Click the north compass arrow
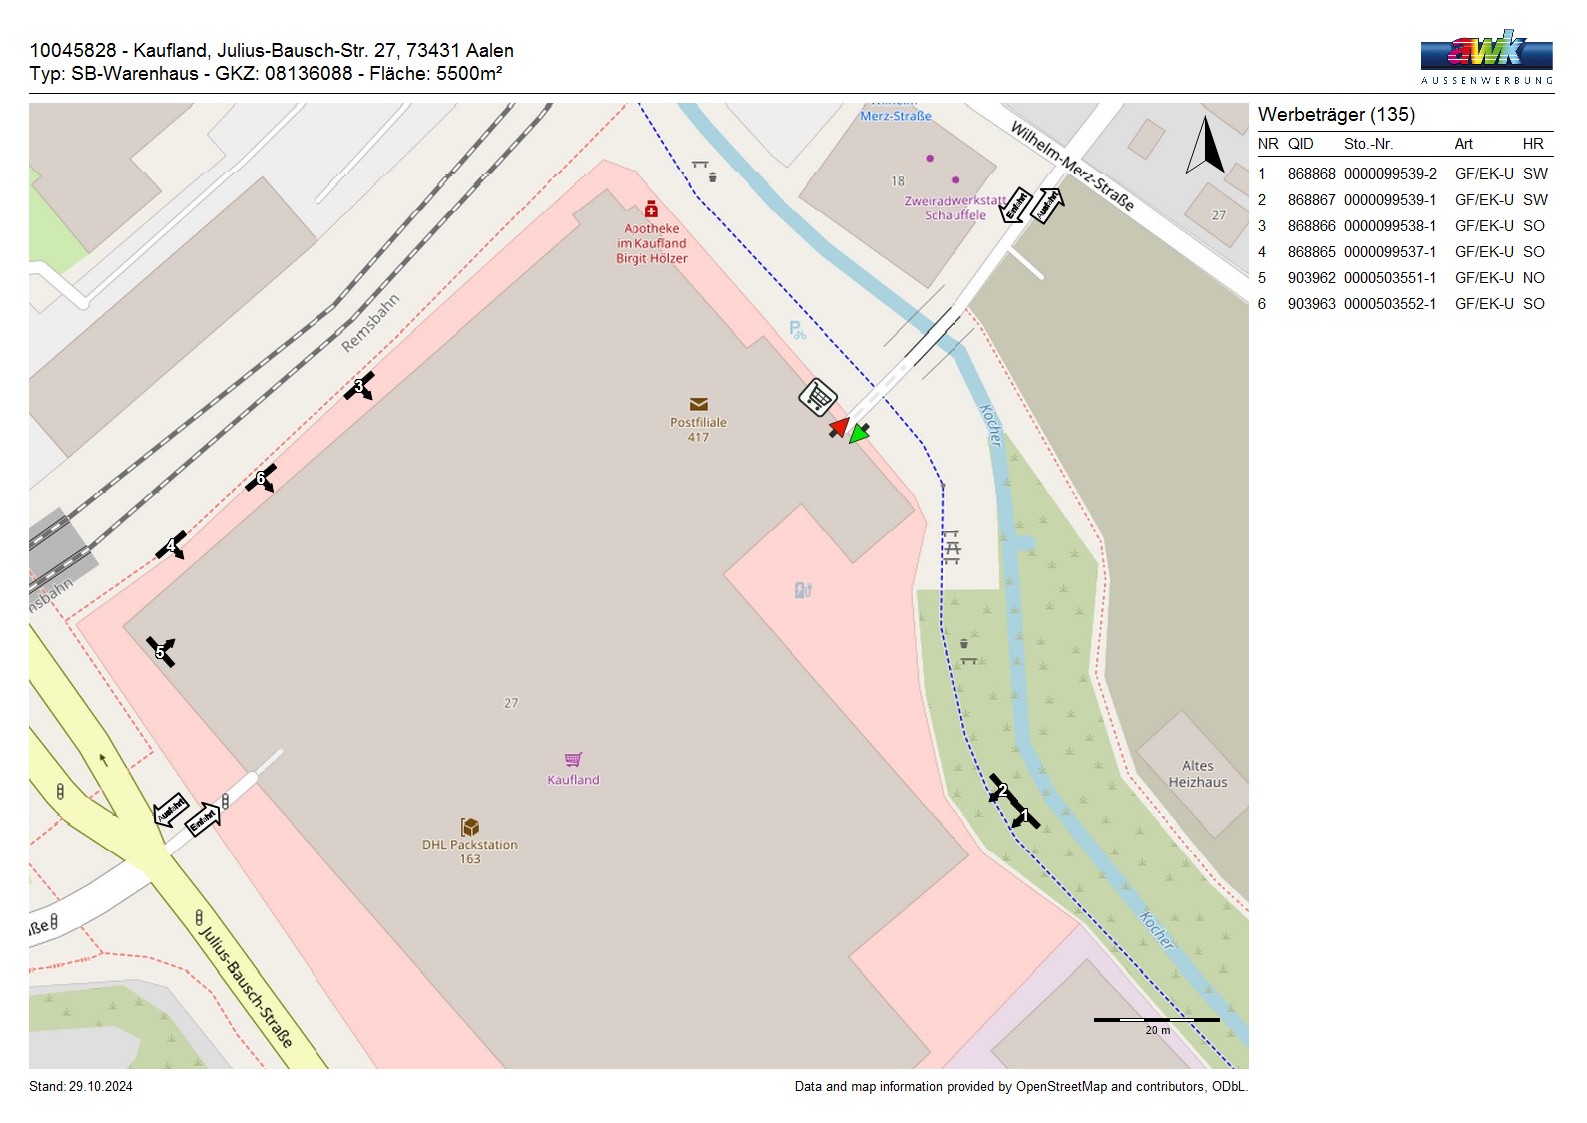The image size is (1587, 1123). pyautogui.click(x=1205, y=147)
